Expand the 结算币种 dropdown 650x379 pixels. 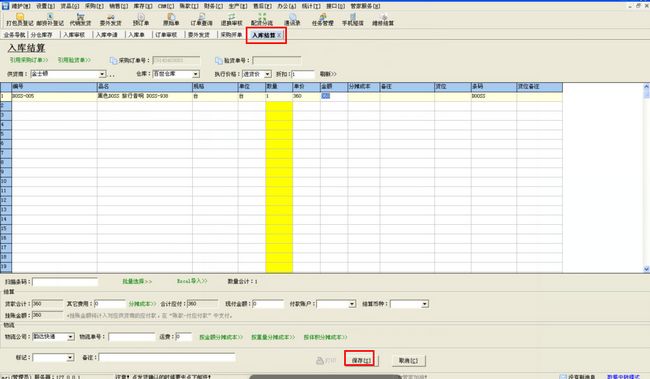tap(424, 304)
